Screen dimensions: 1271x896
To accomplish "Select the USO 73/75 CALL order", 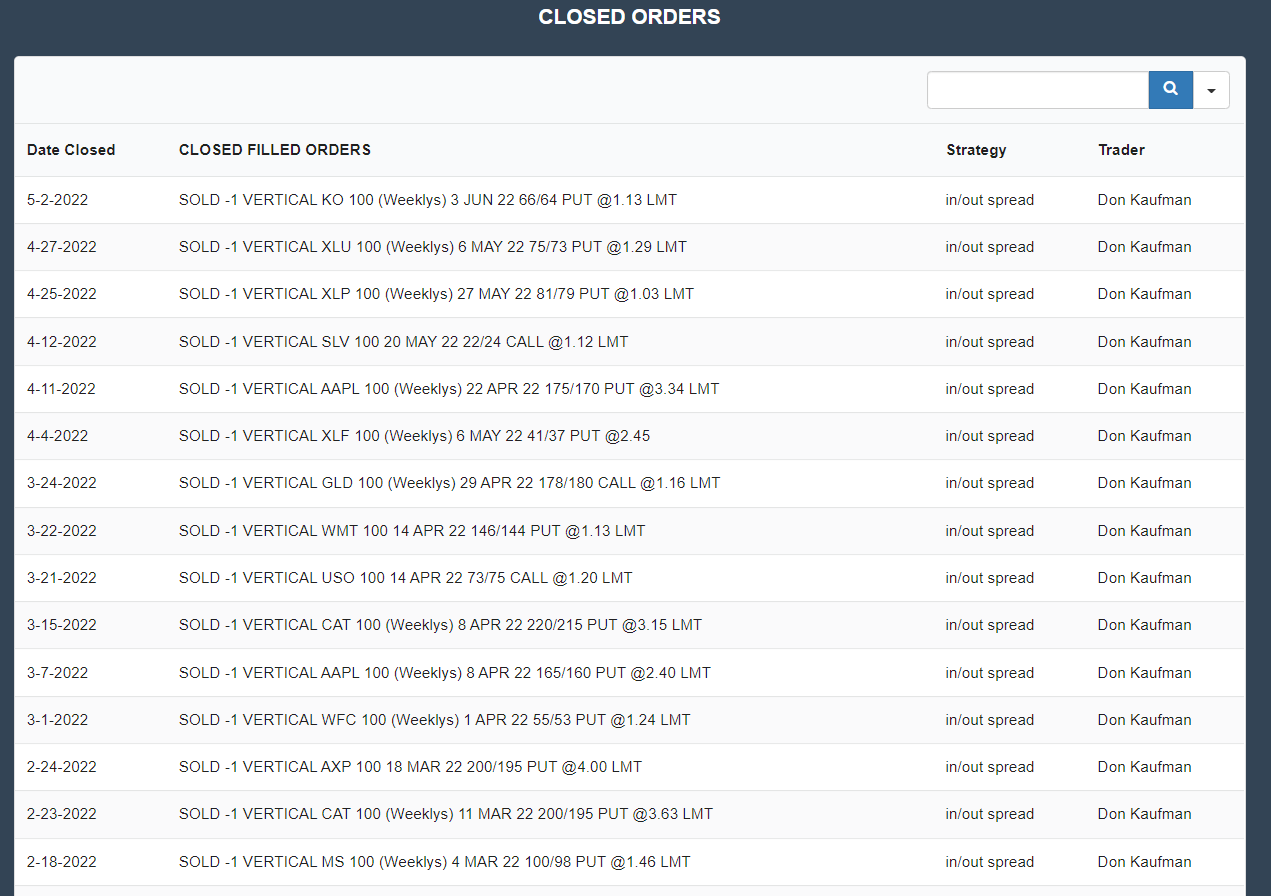I will pos(406,578).
